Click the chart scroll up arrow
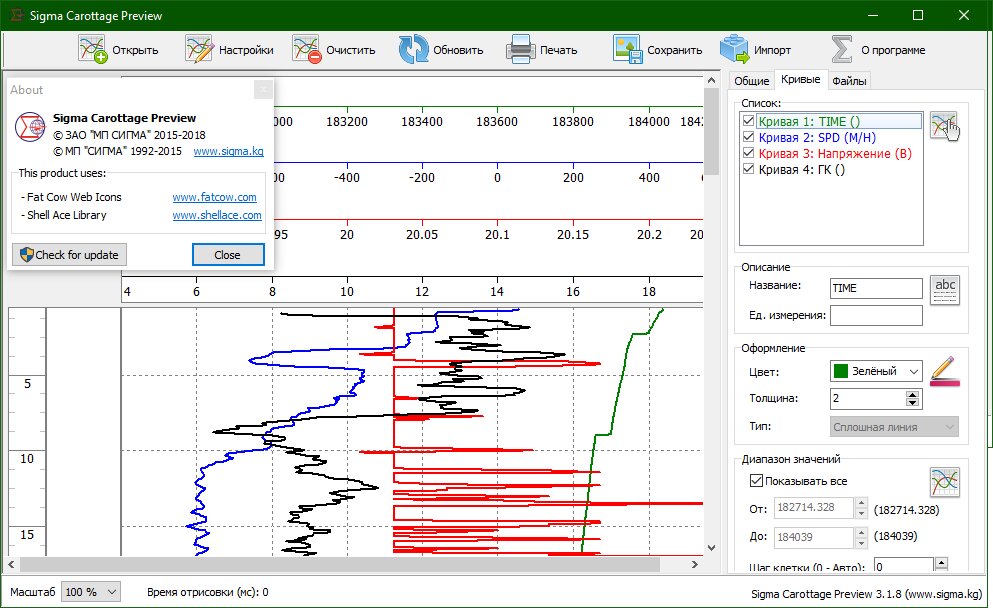The width and height of the screenshot is (993, 608). click(x=712, y=80)
